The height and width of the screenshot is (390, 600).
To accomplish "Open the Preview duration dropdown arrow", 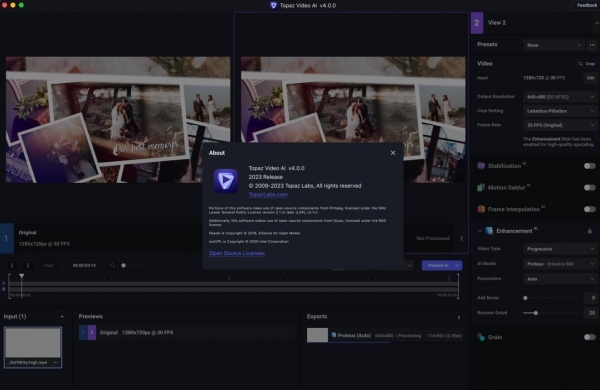I will (458, 265).
